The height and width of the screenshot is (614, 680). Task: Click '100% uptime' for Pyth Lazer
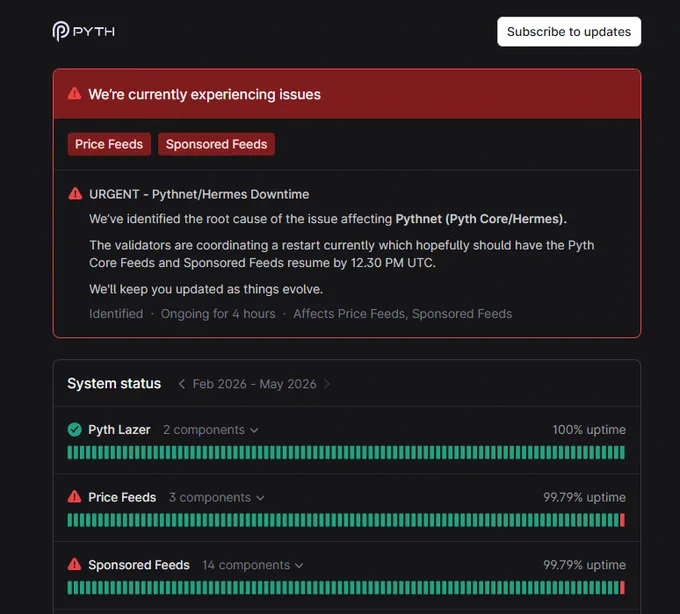pos(589,430)
